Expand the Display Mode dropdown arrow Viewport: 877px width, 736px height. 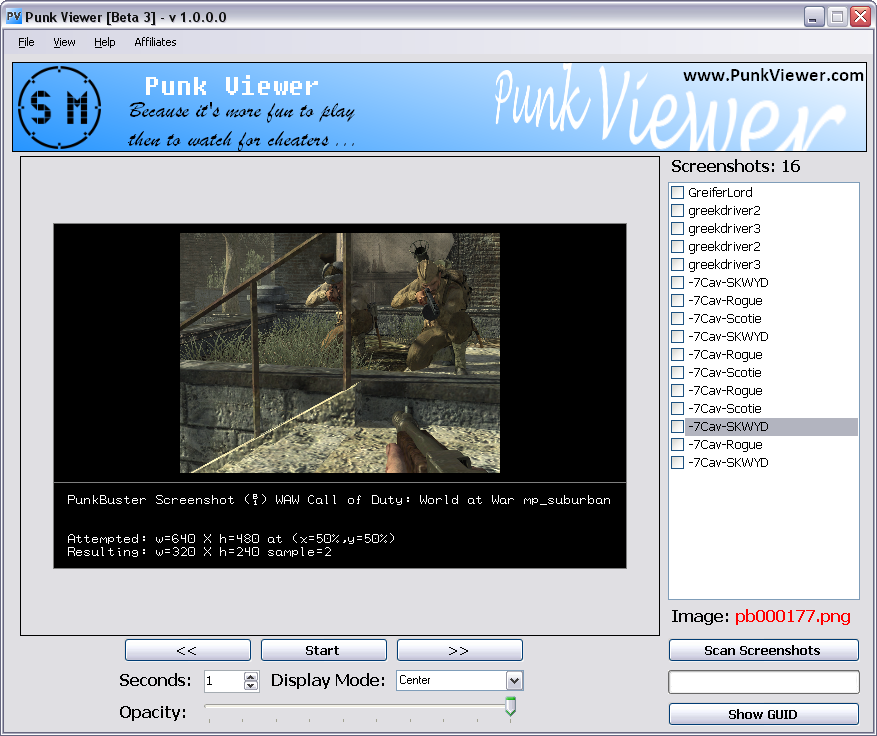515,681
